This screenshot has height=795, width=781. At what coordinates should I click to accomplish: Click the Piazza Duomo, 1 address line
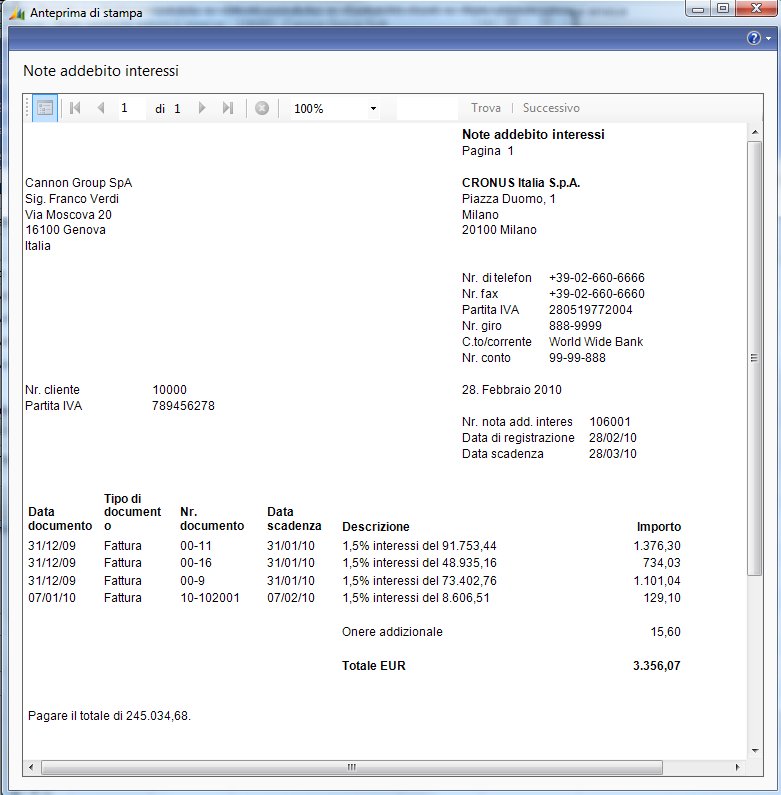click(x=509, y=199)
